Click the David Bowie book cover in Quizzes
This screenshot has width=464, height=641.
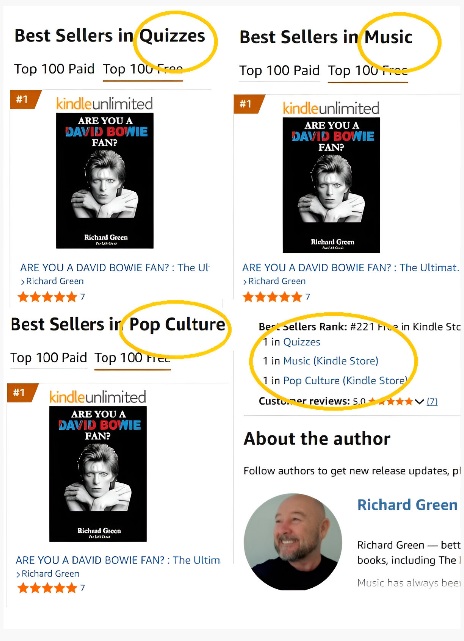click(x=105, y=181)
